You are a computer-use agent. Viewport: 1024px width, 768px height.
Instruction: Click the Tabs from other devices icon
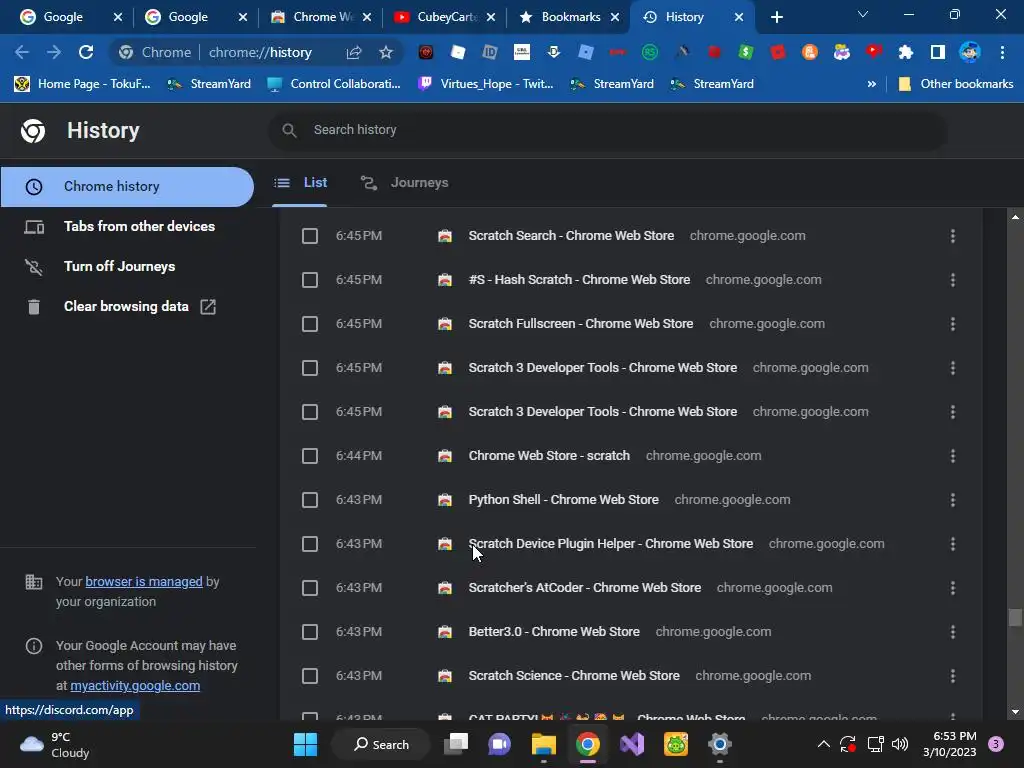34,227
